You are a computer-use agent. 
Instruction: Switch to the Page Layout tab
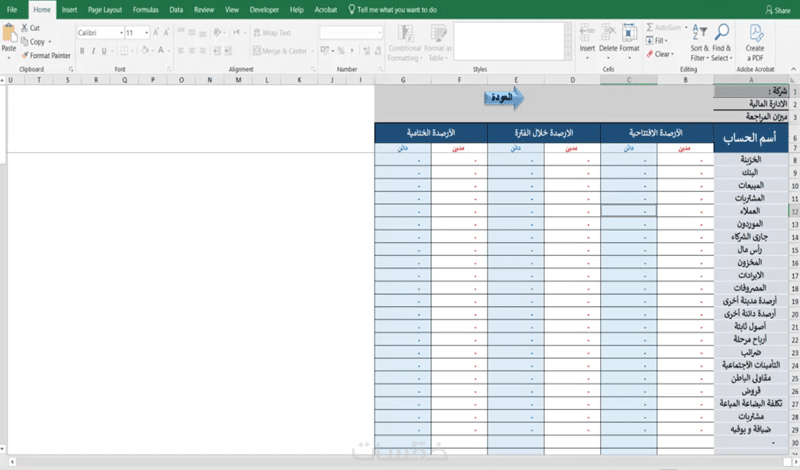coord(105,10)
